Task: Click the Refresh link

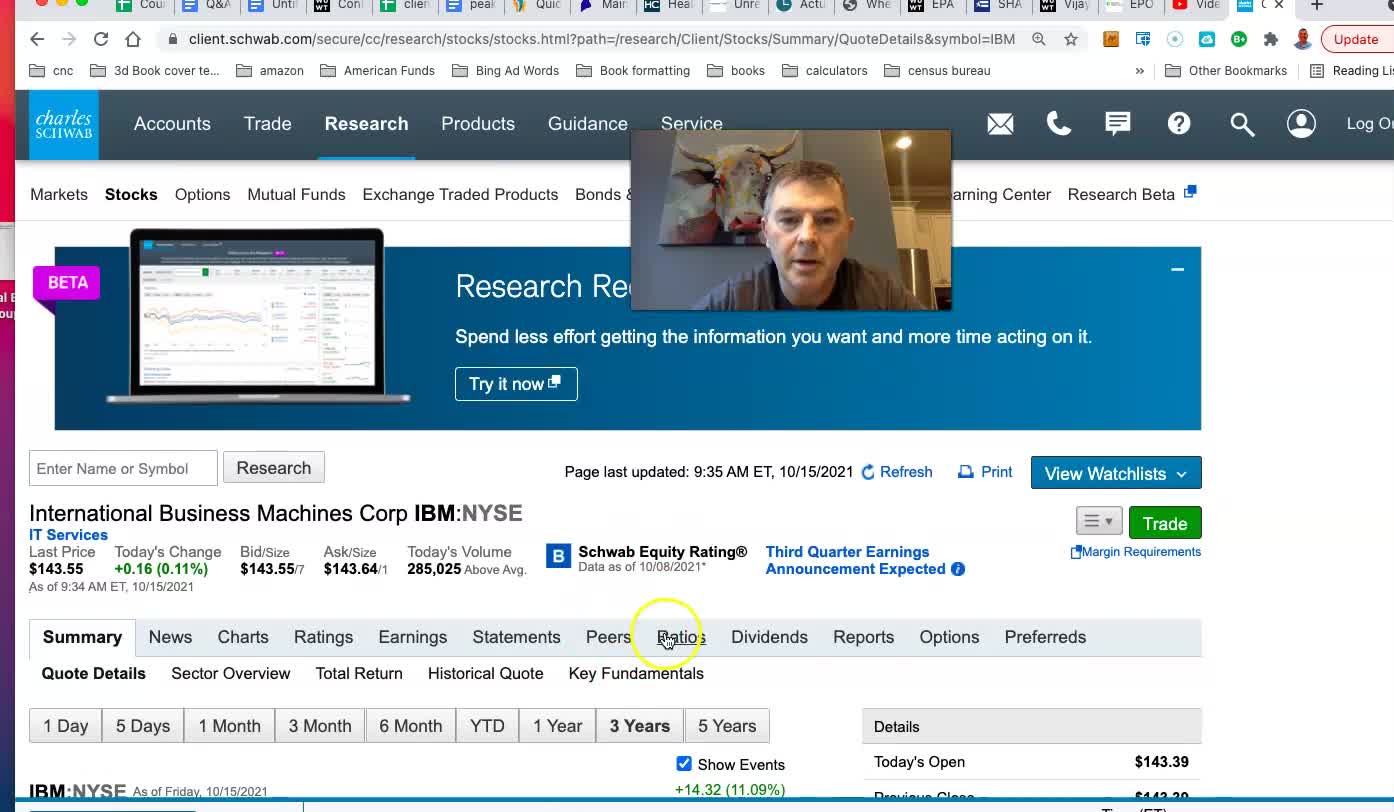Action: point(897,472)
